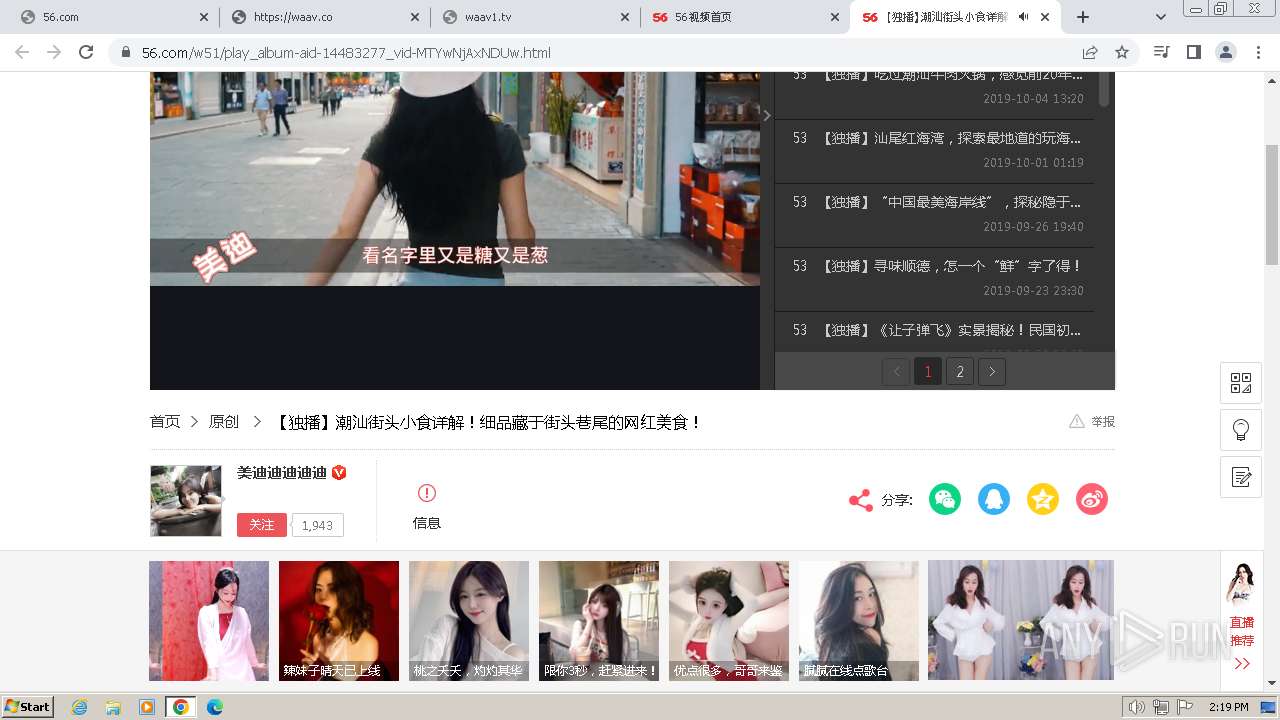Play 吃过潮汕牛肉火锅 playlist video

[934, 94]
